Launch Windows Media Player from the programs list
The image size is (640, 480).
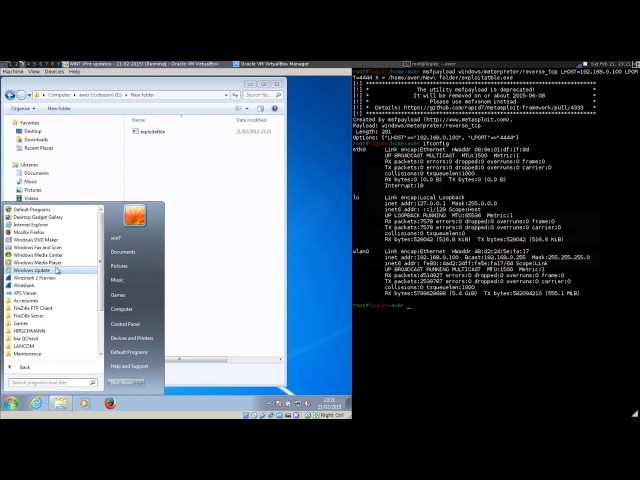click(38, 262)
